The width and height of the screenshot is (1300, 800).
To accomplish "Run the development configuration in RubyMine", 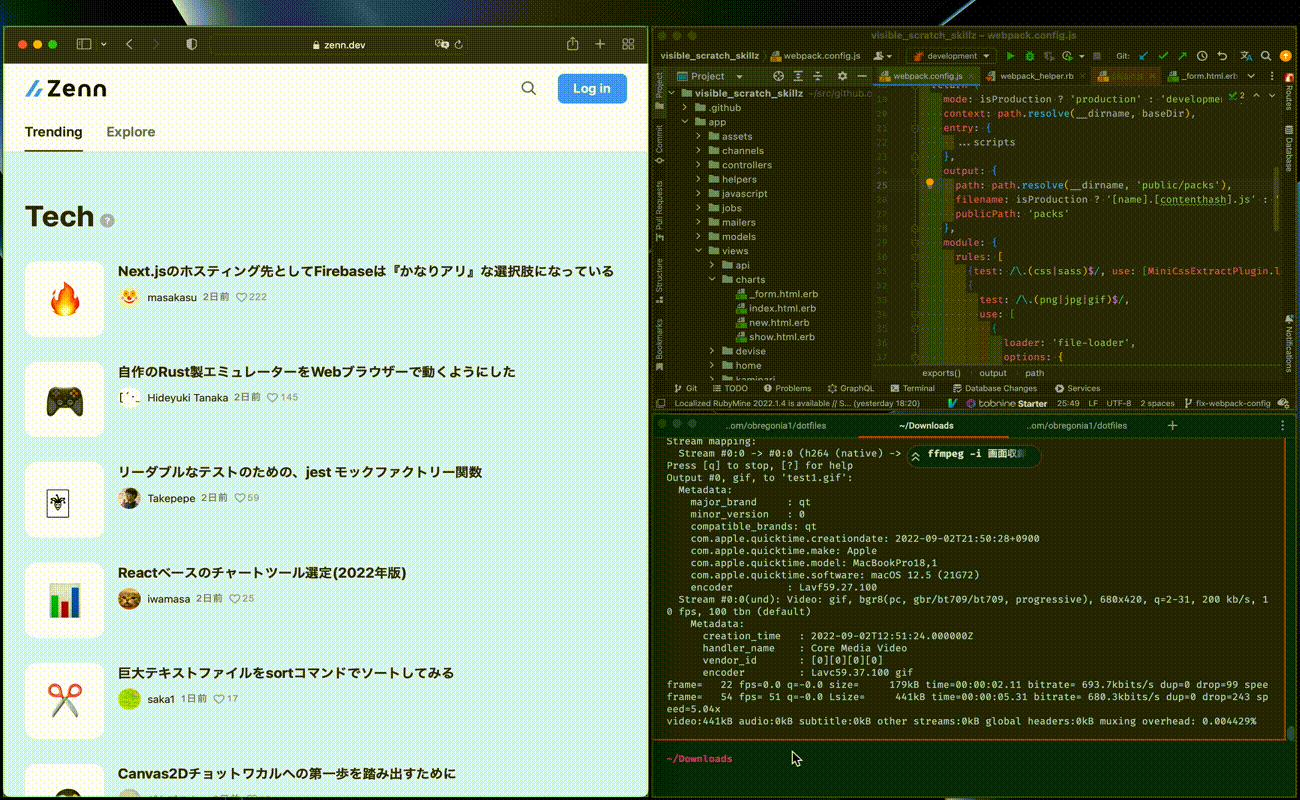I will pyautogui.click(x=1011, y=56).
